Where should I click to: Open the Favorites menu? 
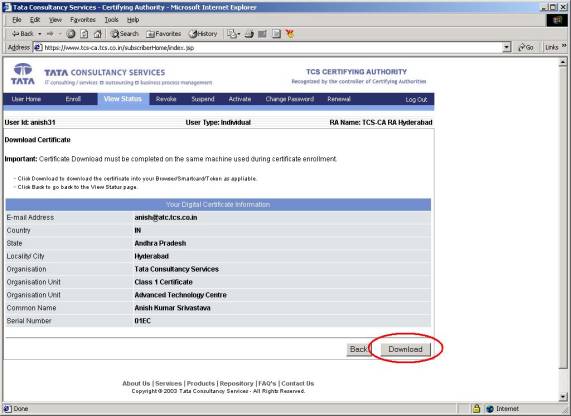coord(83,20)
